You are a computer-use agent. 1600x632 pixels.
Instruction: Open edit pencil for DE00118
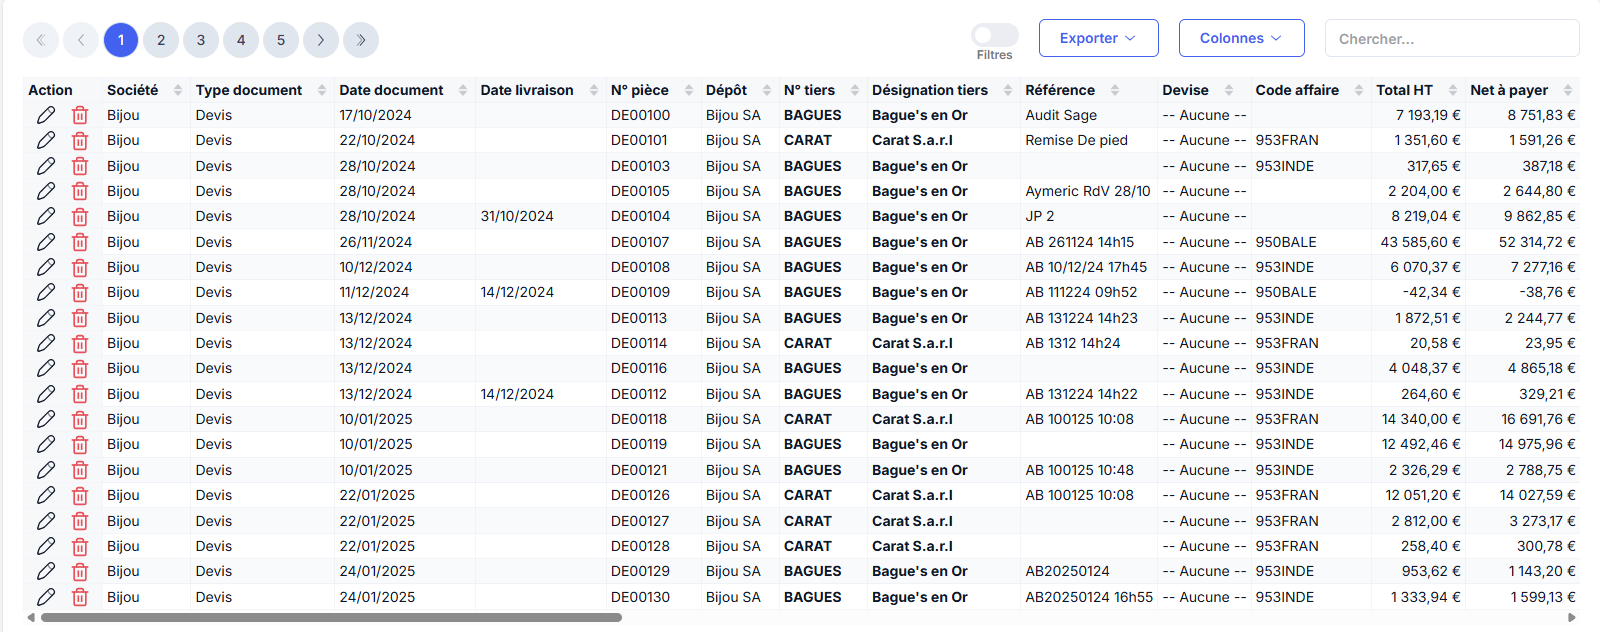click(46, 419)
